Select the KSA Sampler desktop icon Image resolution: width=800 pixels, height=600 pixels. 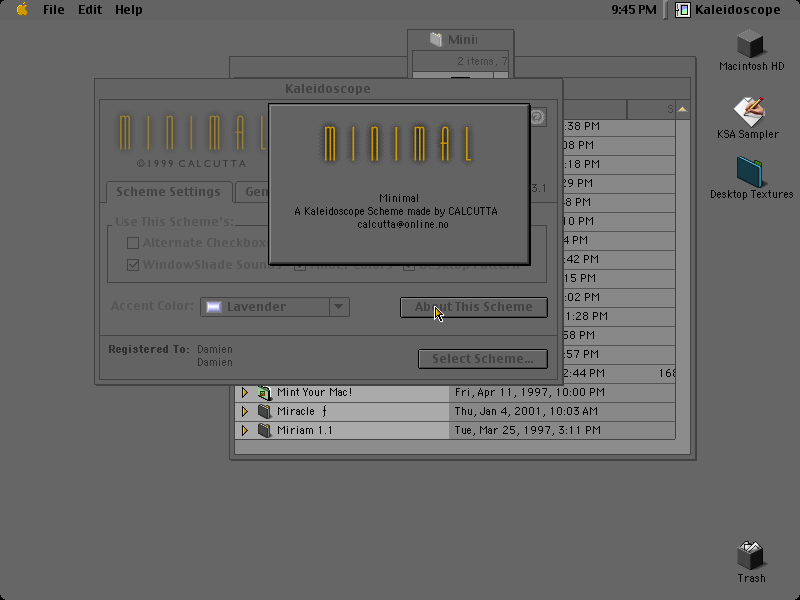pyautogui.click(x=748, y=111)
